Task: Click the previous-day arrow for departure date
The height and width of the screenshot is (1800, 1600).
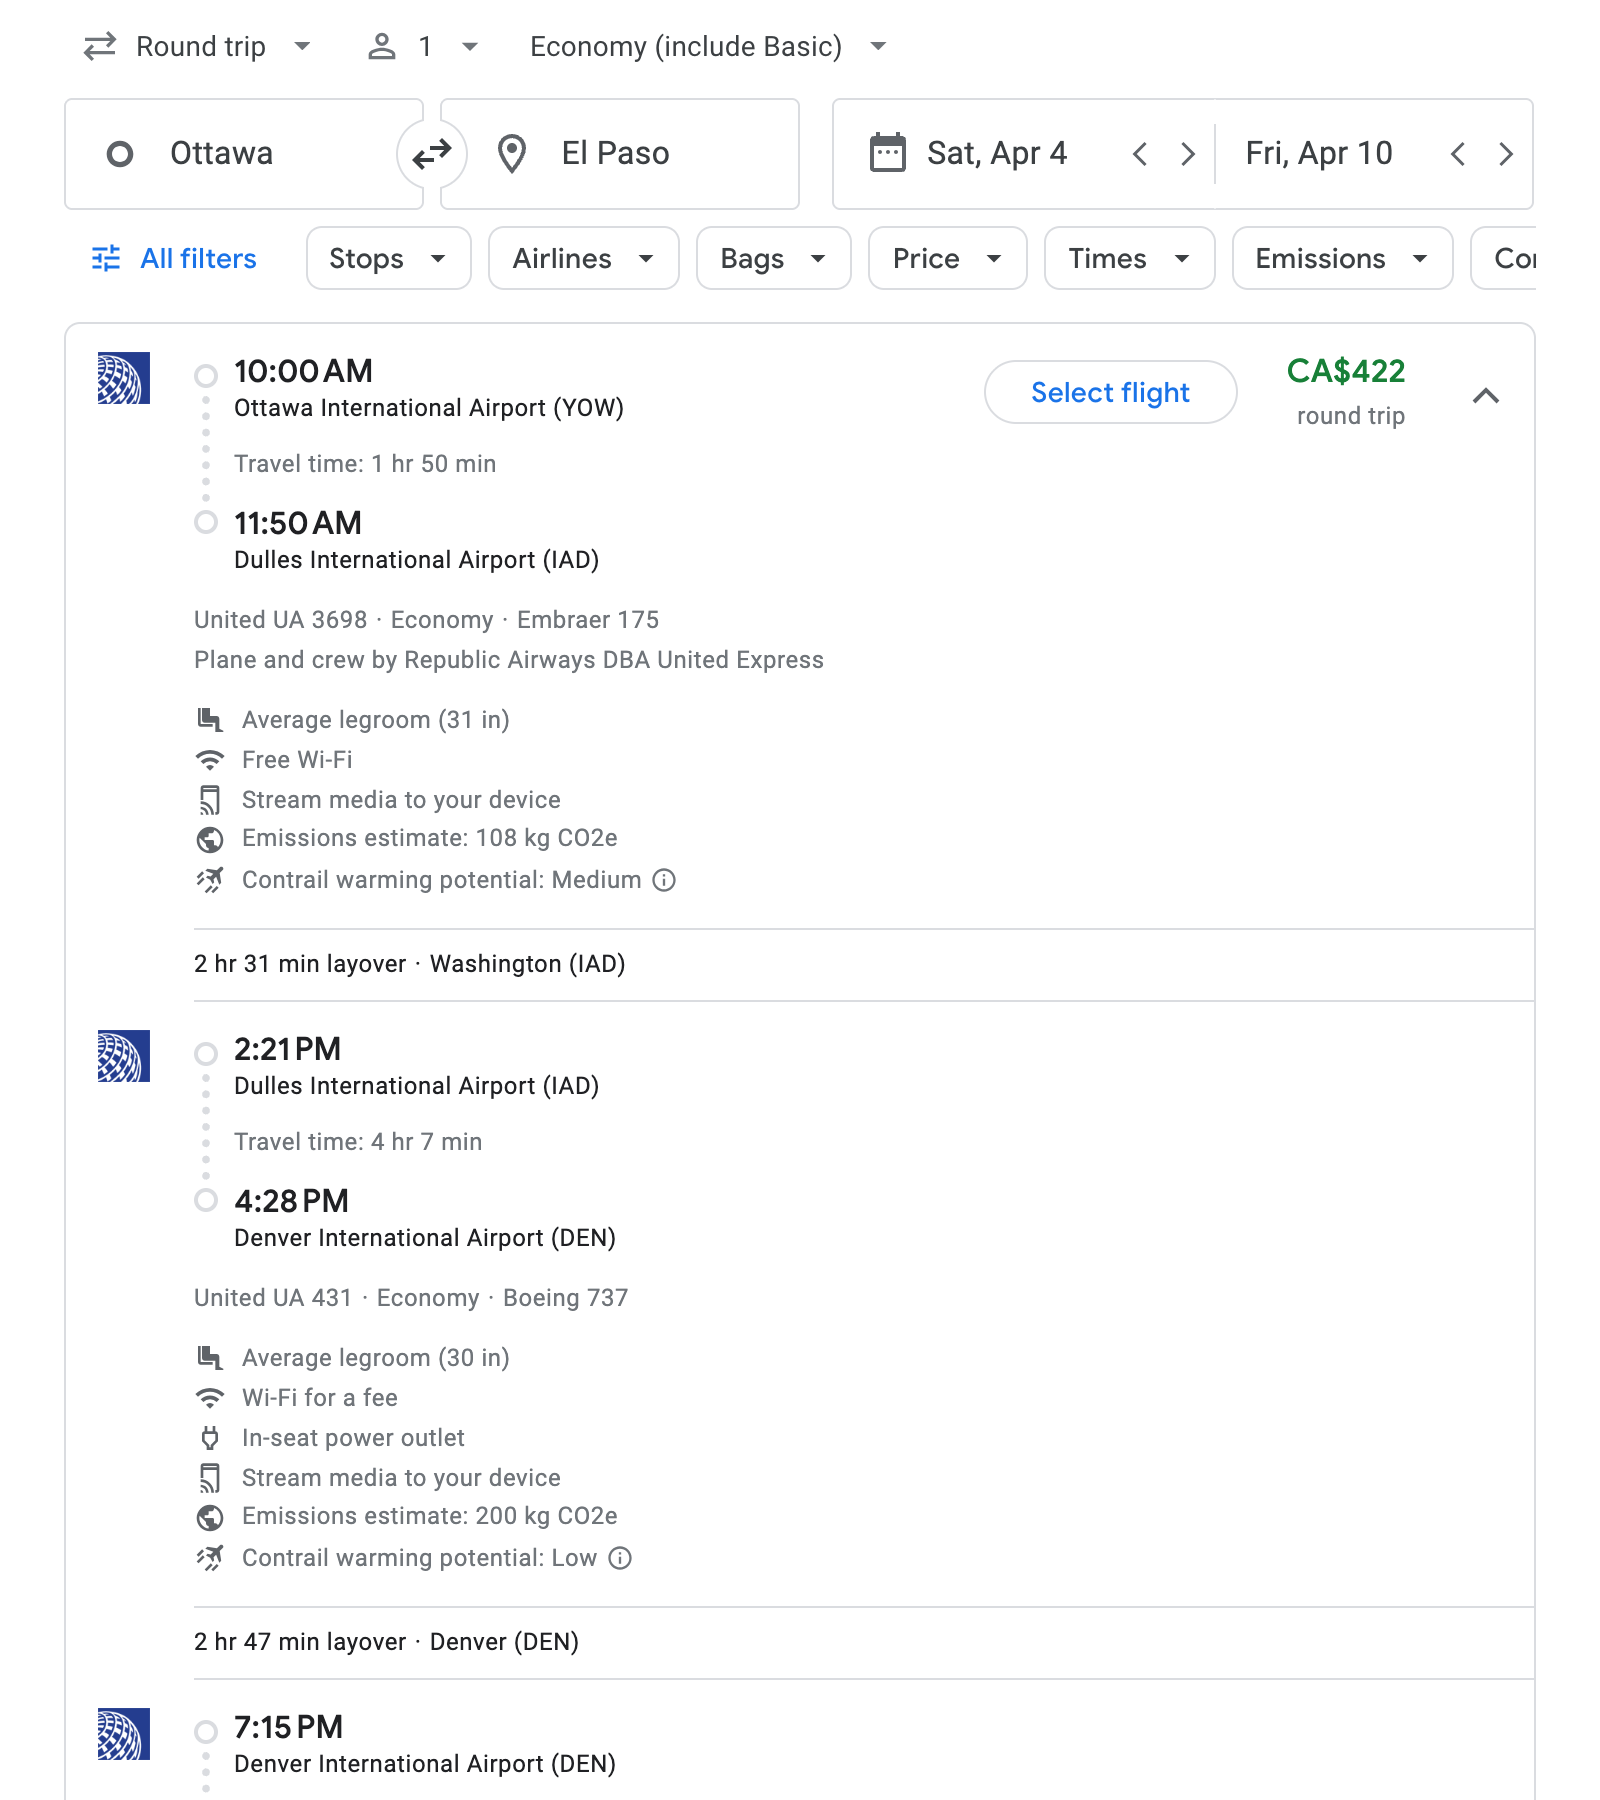Action: click(1139, 154)
